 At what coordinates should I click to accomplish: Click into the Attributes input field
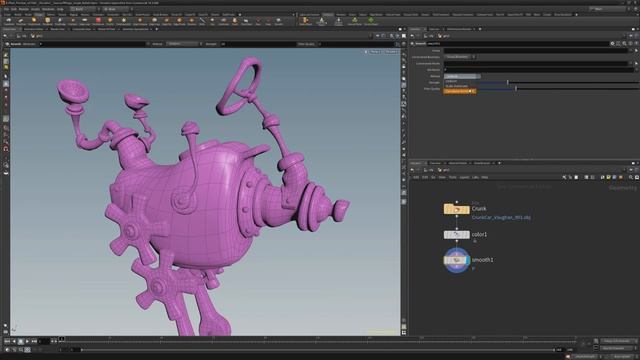pos(539,70)
